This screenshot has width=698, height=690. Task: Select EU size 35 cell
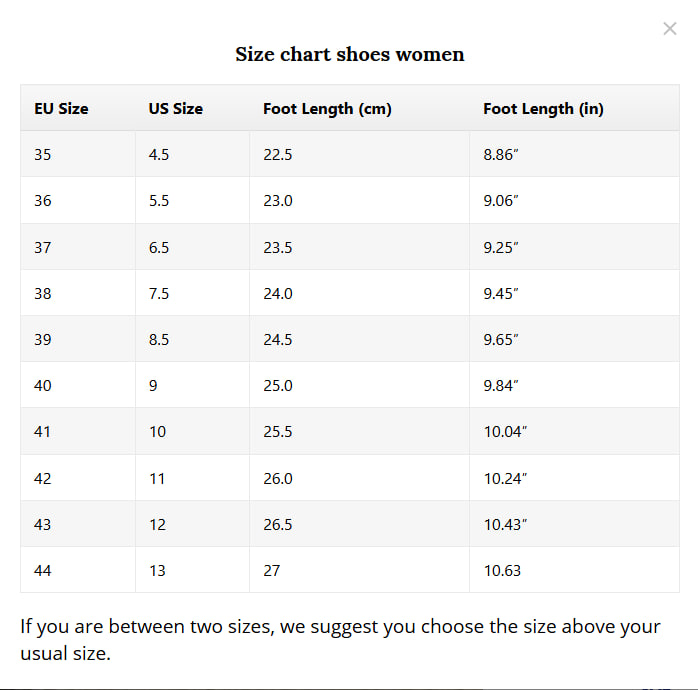[43, 155]
